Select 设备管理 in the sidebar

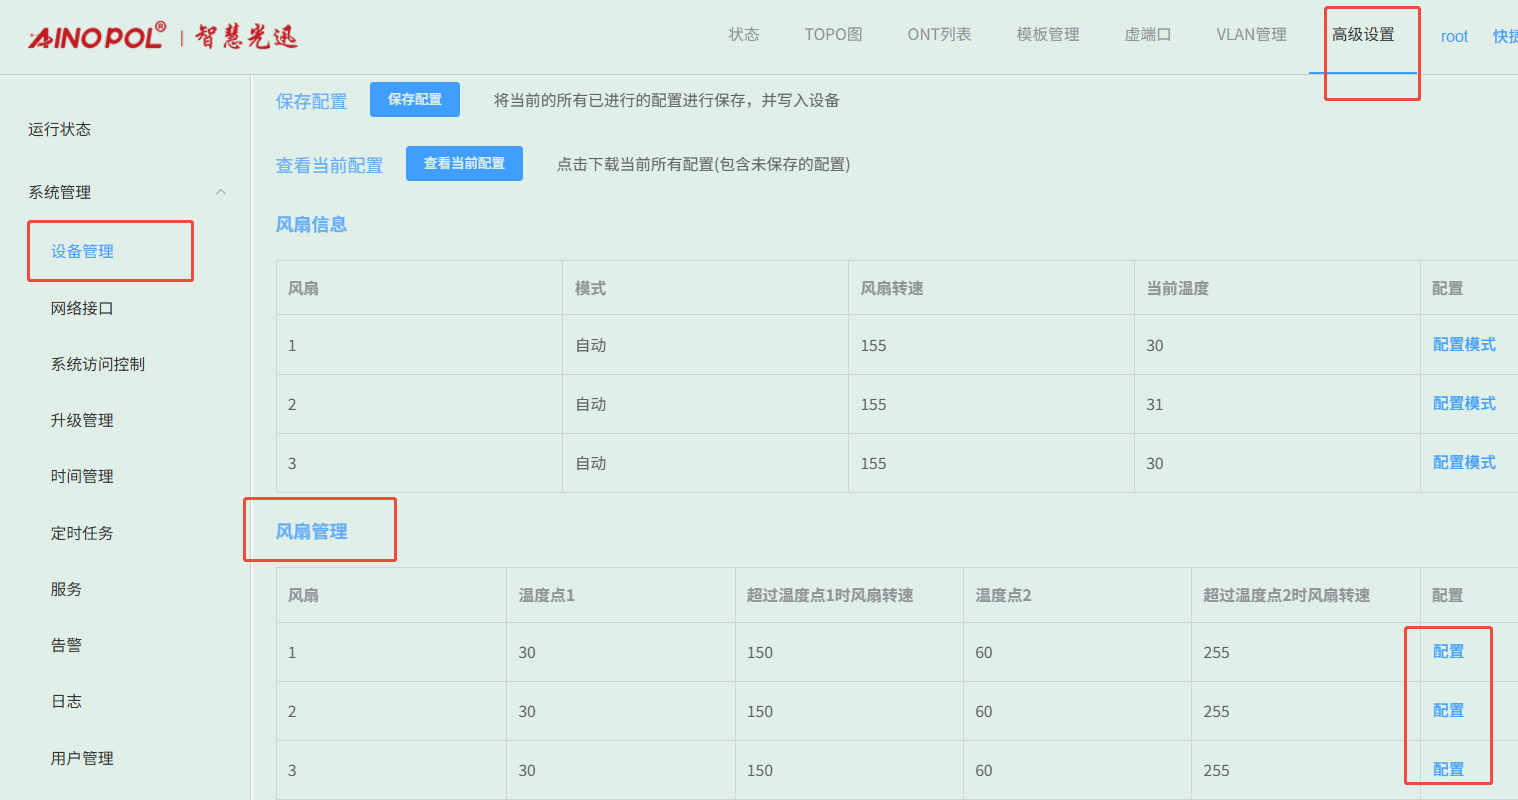click(82, 251)
